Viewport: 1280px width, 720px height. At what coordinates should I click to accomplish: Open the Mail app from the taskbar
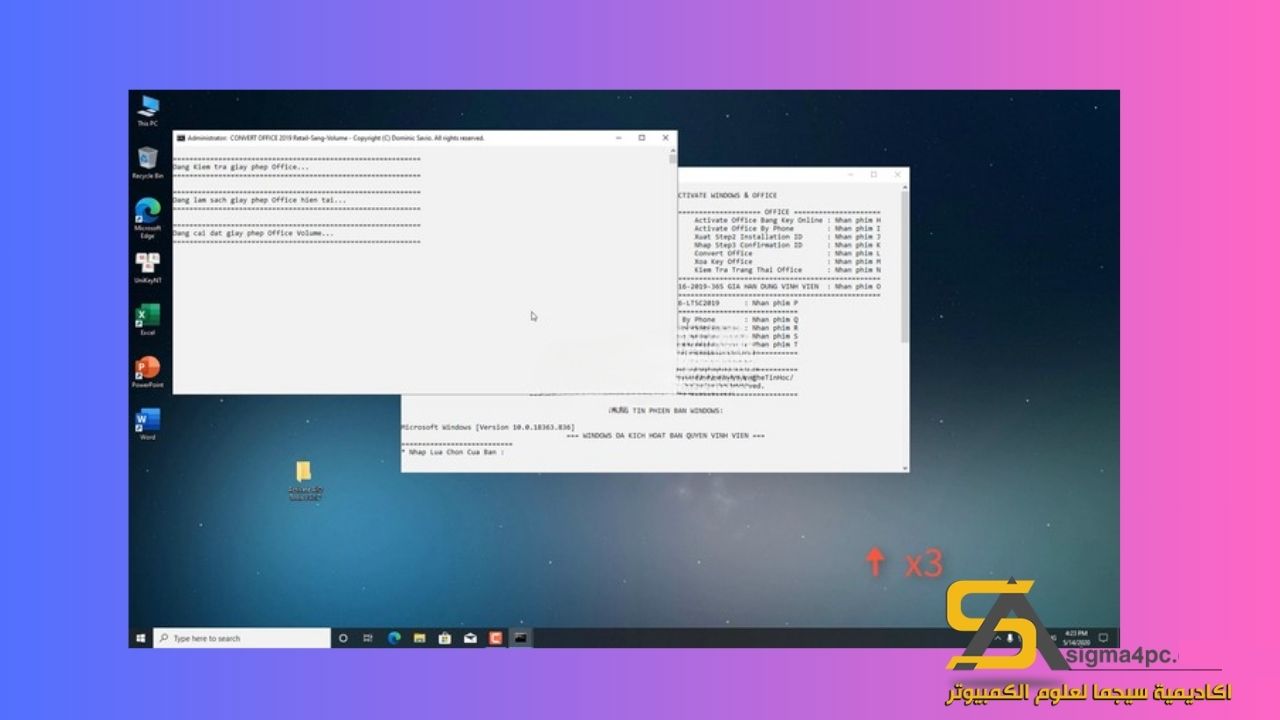click(x=470, y=638)
